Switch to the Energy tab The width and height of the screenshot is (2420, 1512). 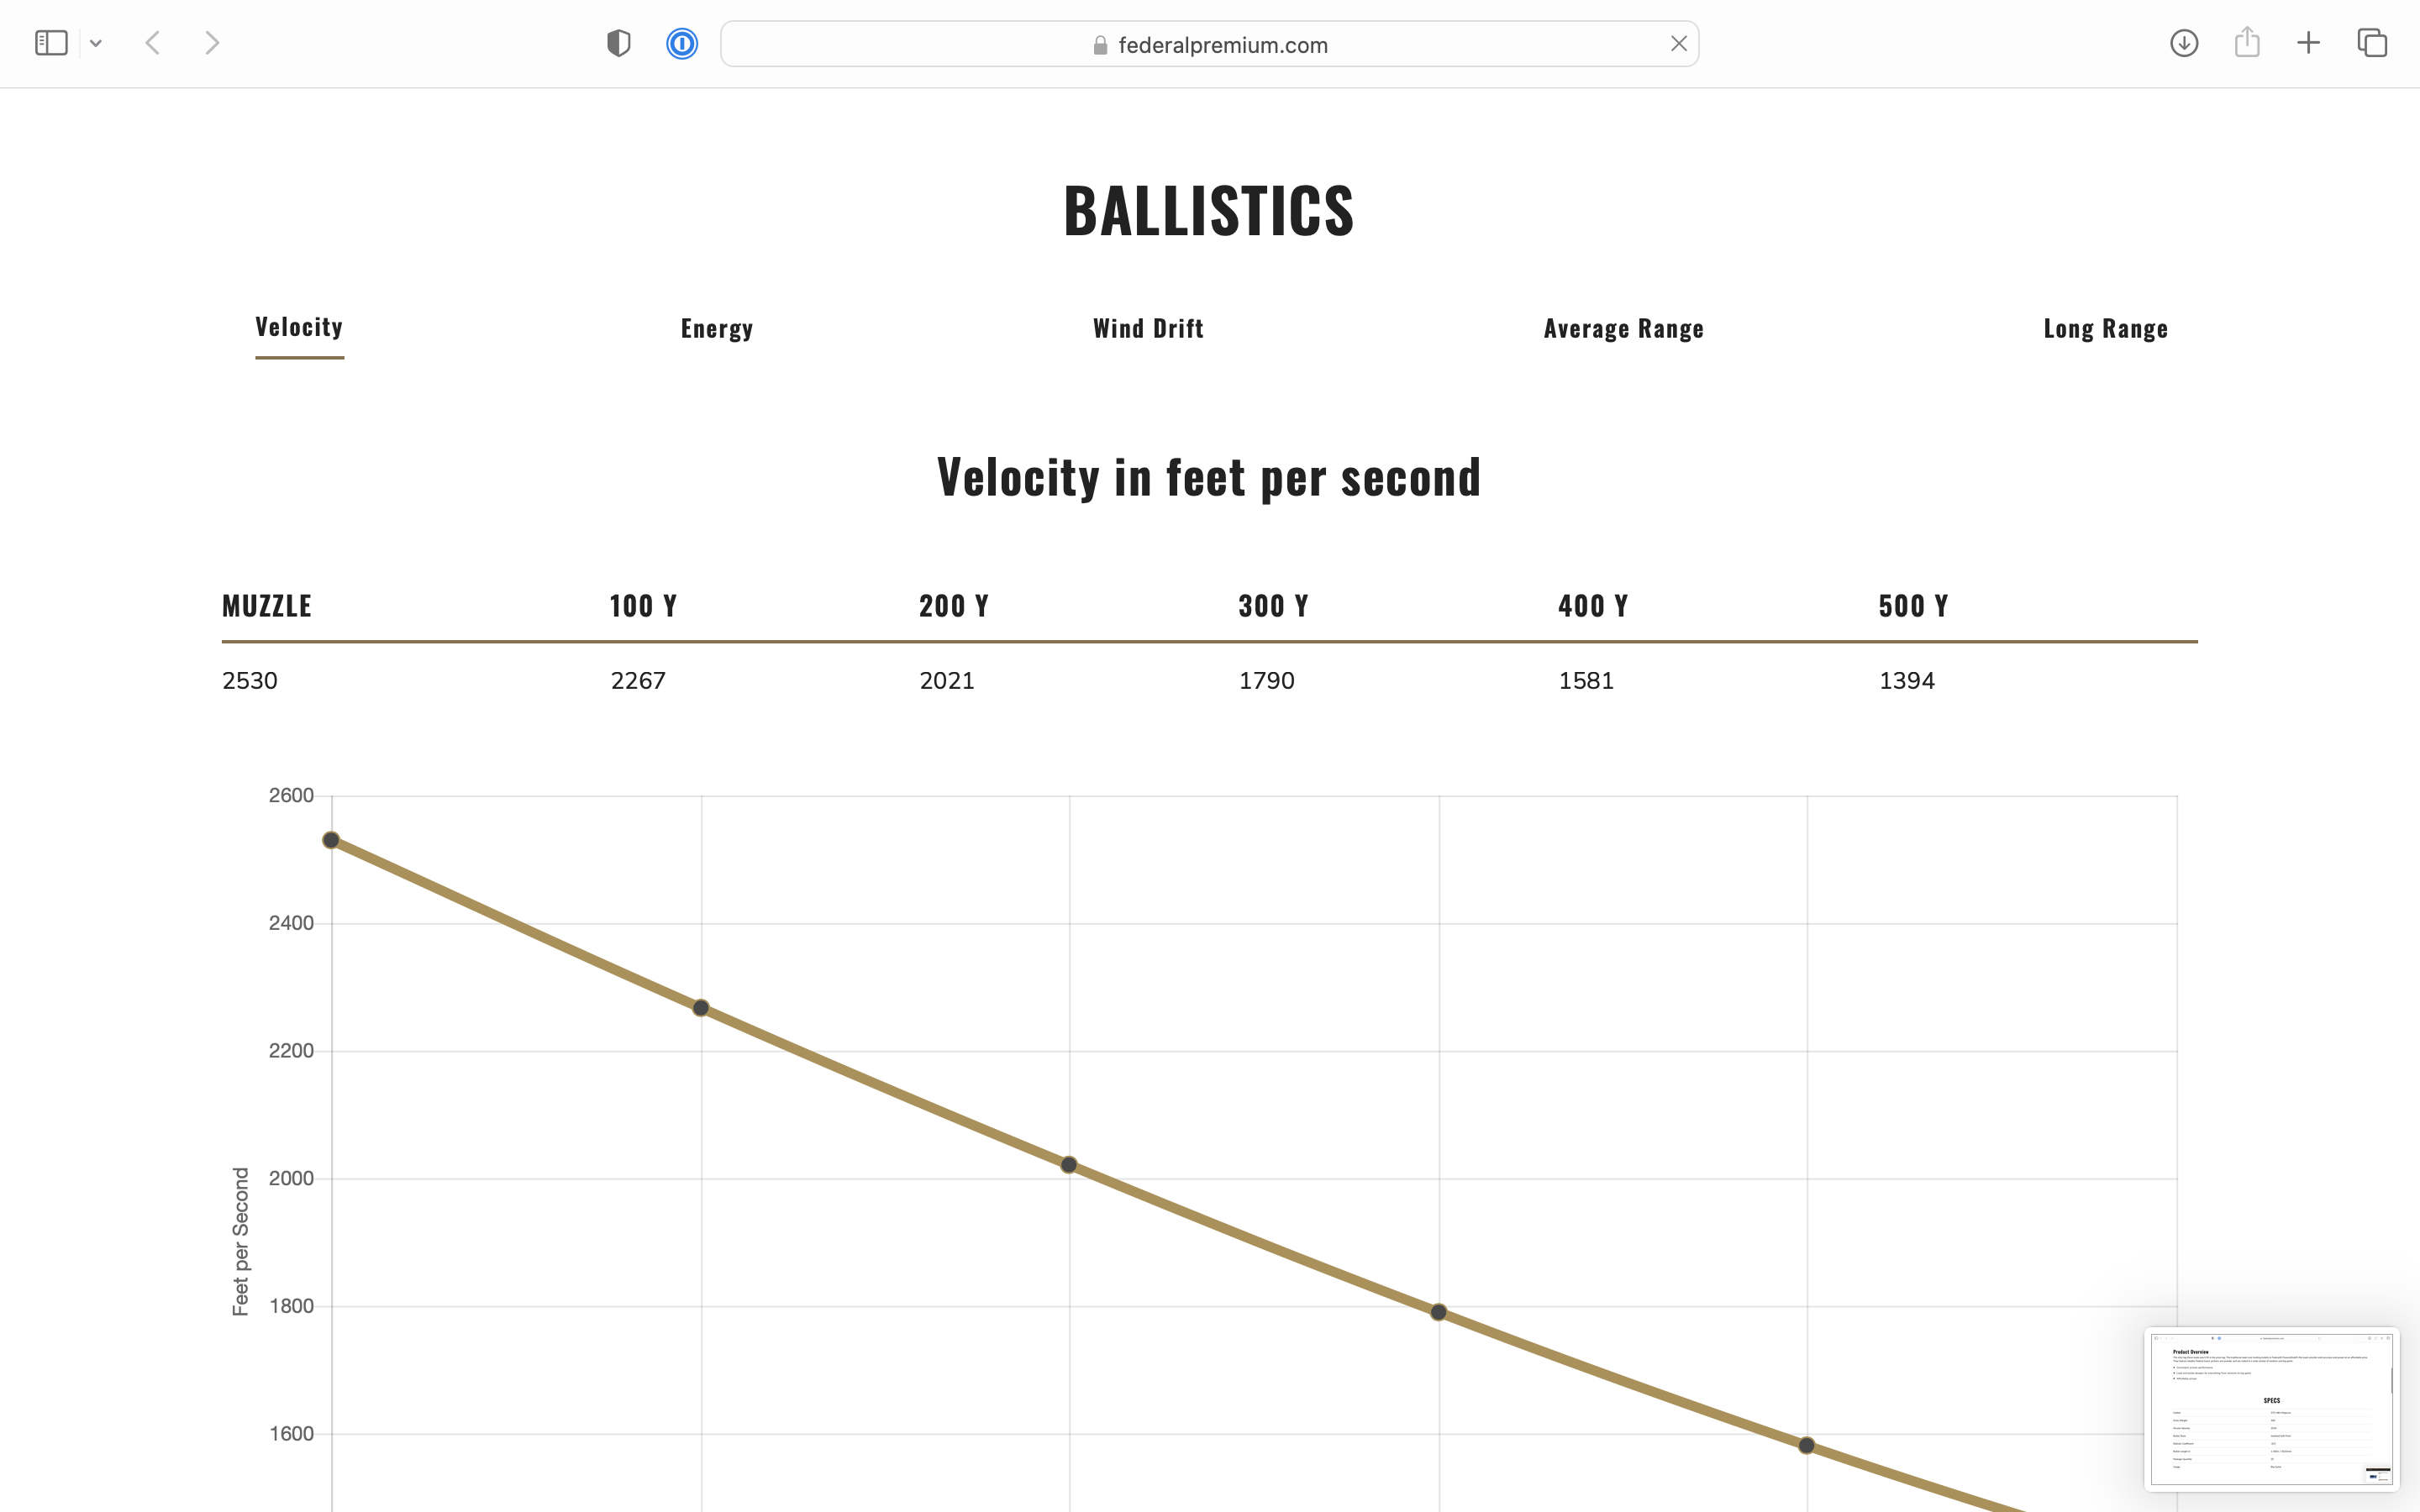(717, 328)
